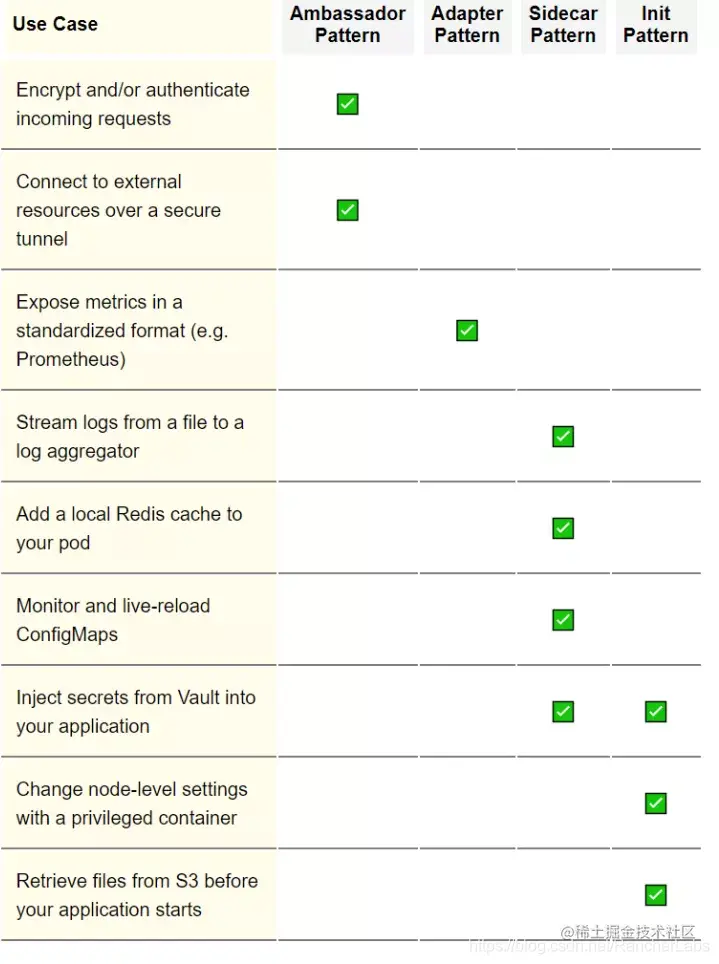
Task: Click the Sidecar checkmark for stream logs row
Action: pyautogui.click(x=563, y=437)
